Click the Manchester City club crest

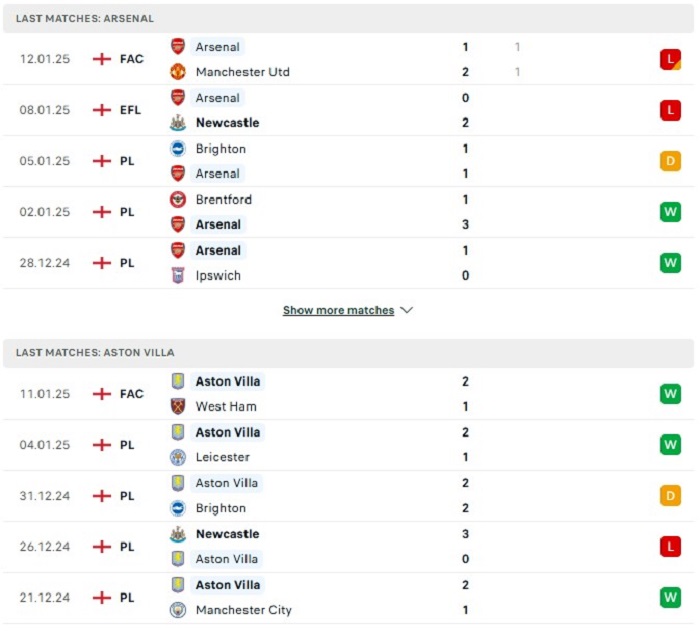click(178, 609)
